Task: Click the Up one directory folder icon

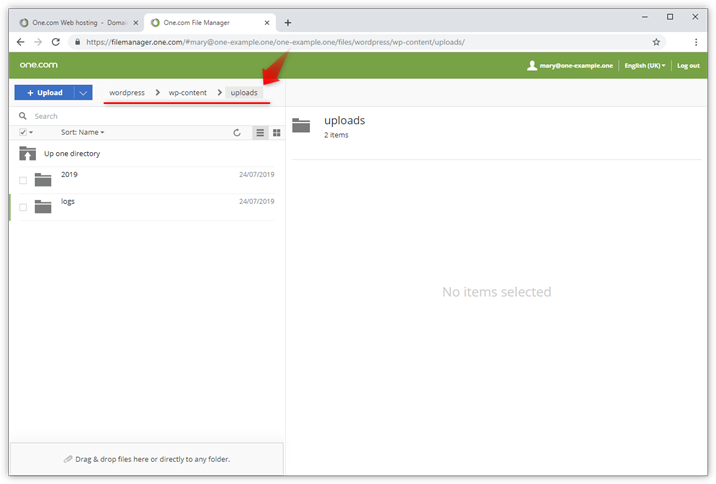Action: point(27,154)
